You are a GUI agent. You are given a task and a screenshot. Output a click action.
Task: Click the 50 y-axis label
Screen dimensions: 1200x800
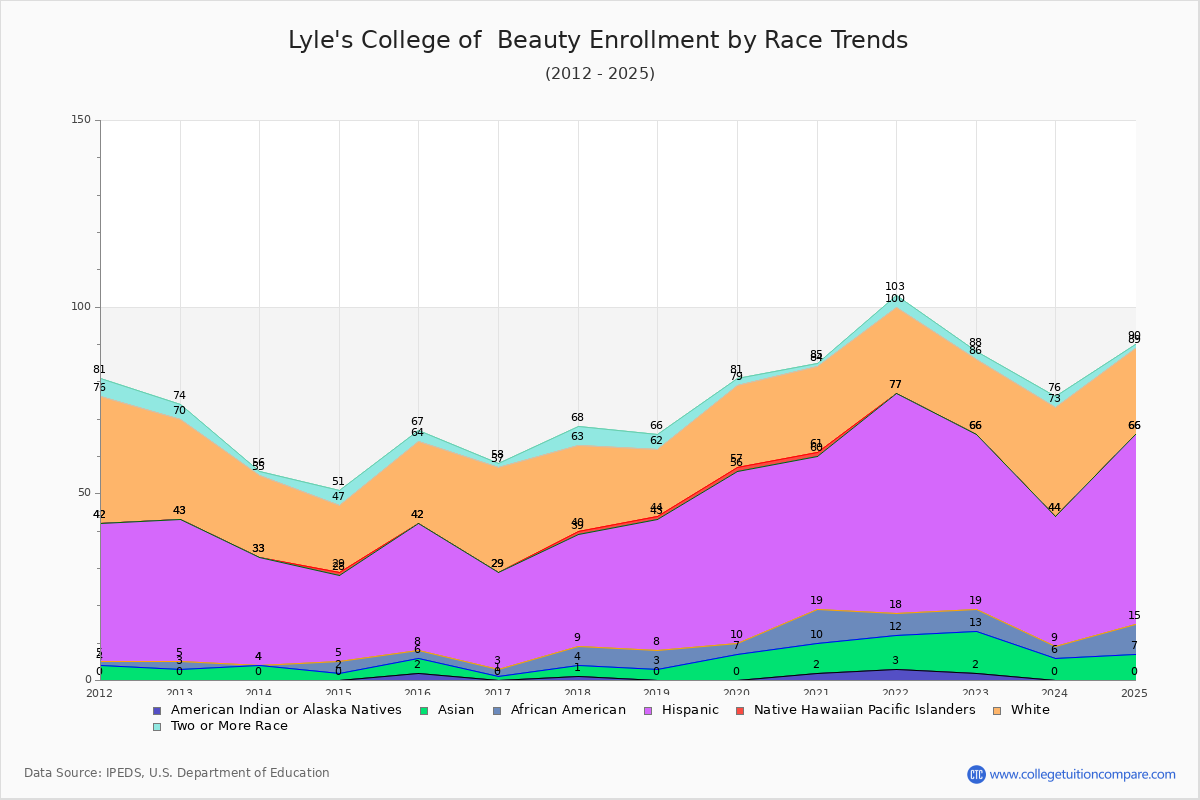click(84, 493)
